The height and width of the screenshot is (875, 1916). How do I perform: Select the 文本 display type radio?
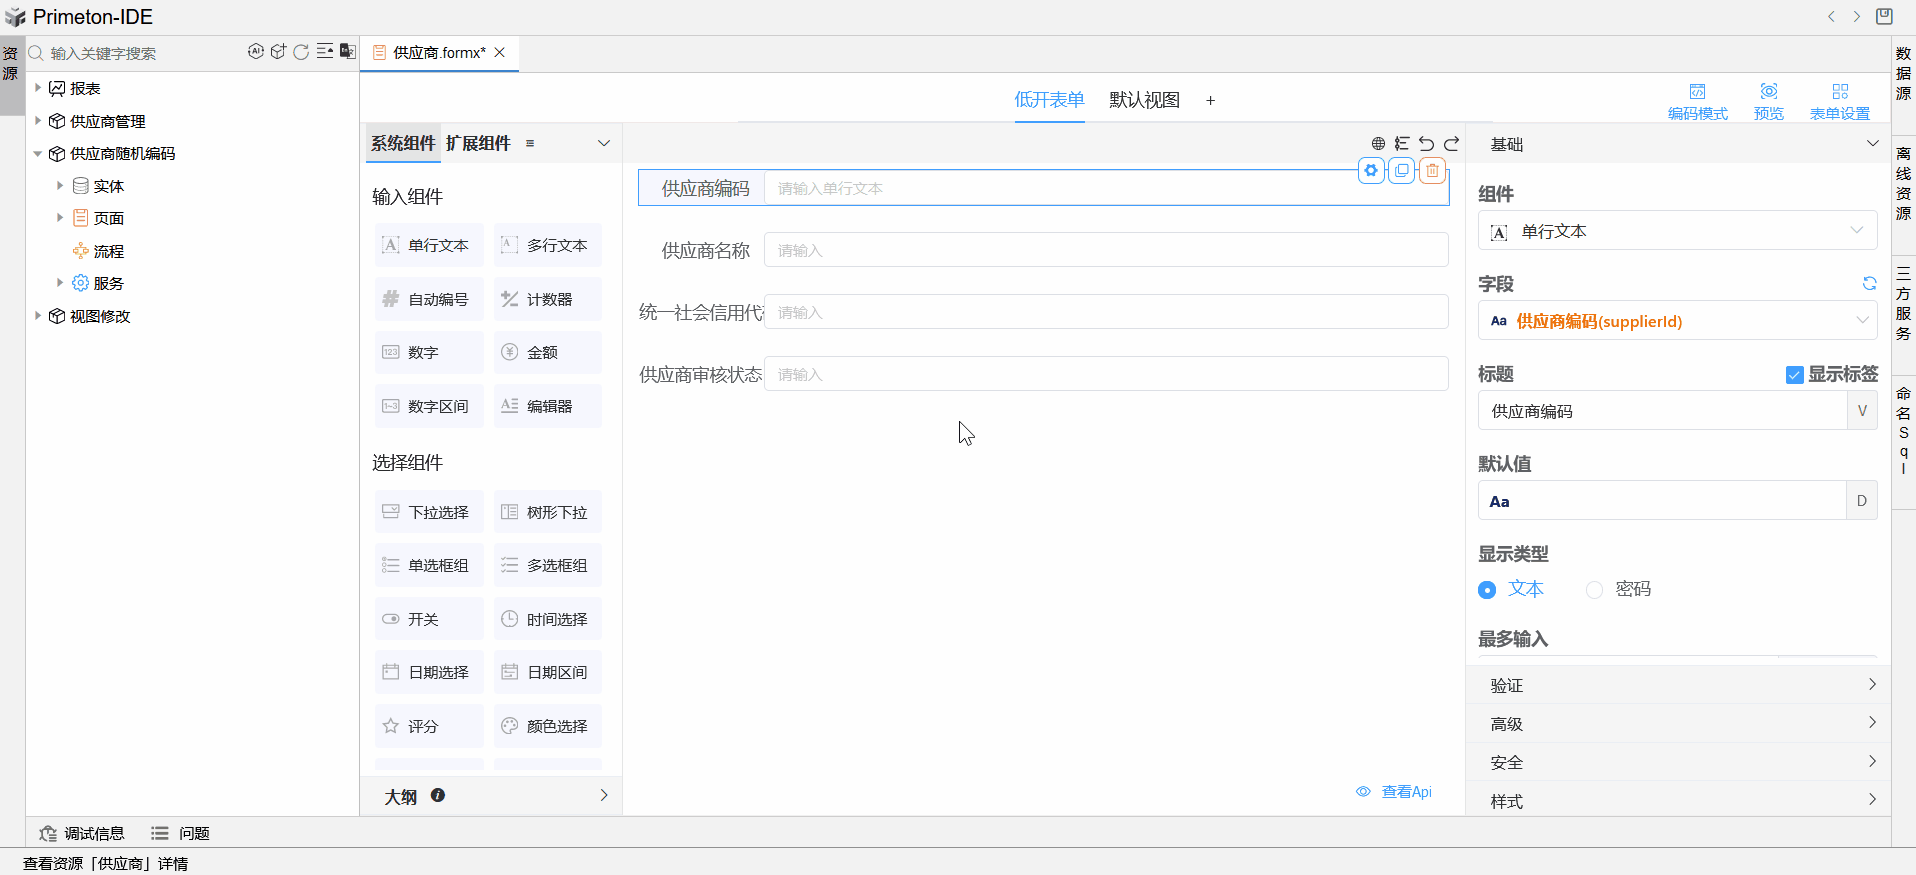[x=1487, y=590]
